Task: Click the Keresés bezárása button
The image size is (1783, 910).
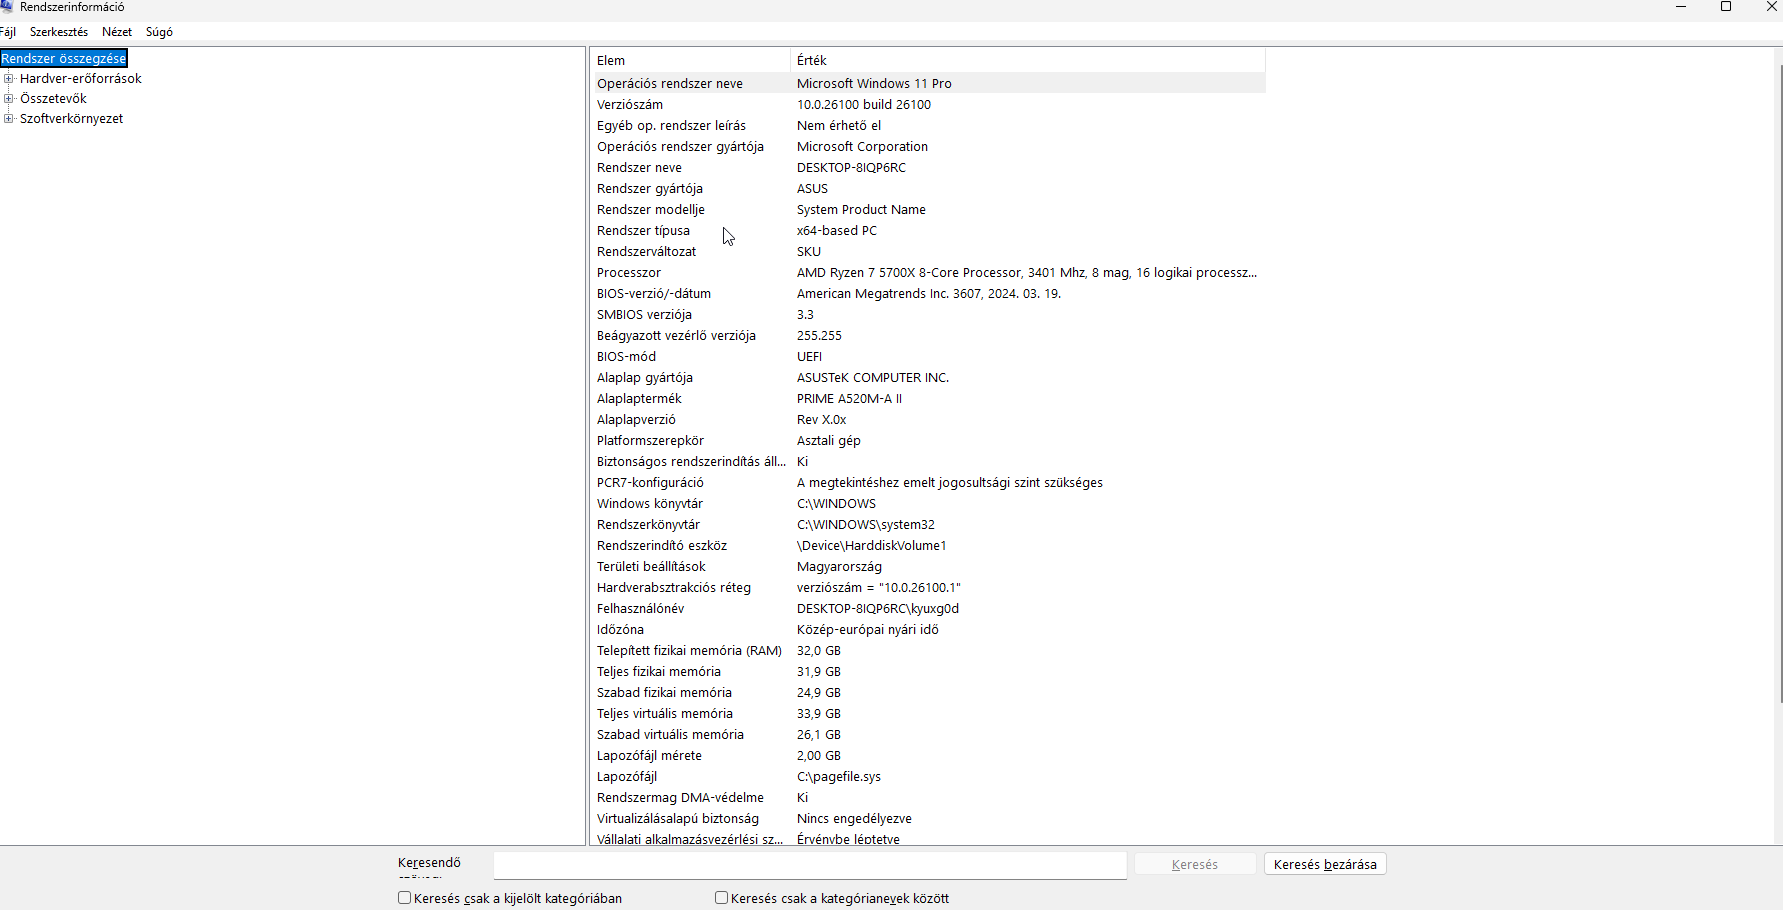Action: [x=1325, y=865]
